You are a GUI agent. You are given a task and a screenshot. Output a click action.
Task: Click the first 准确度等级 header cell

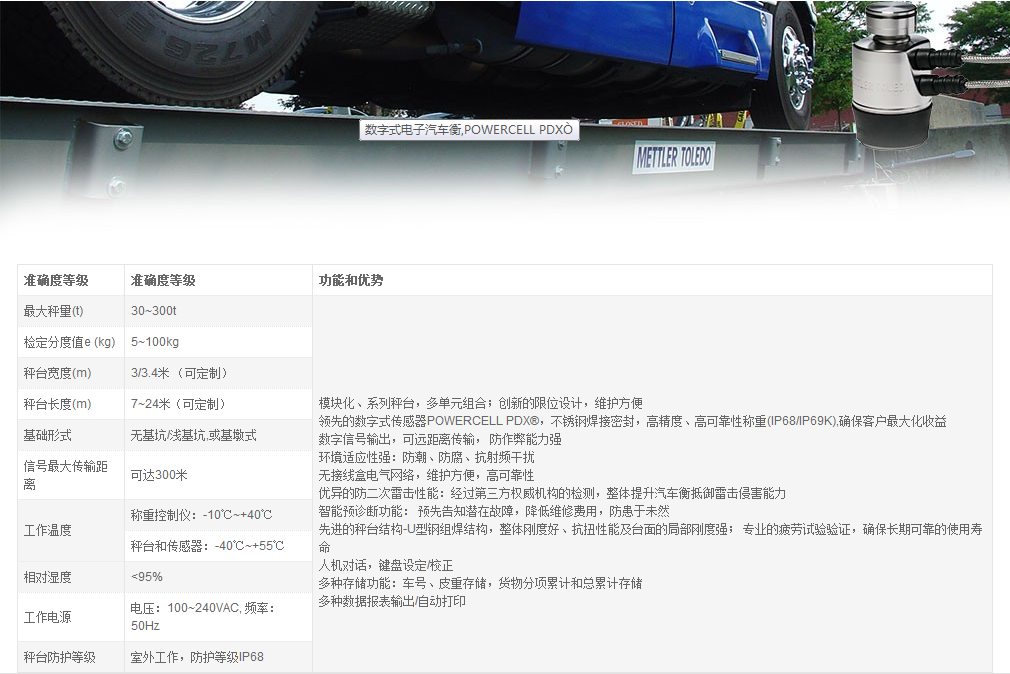56,281
